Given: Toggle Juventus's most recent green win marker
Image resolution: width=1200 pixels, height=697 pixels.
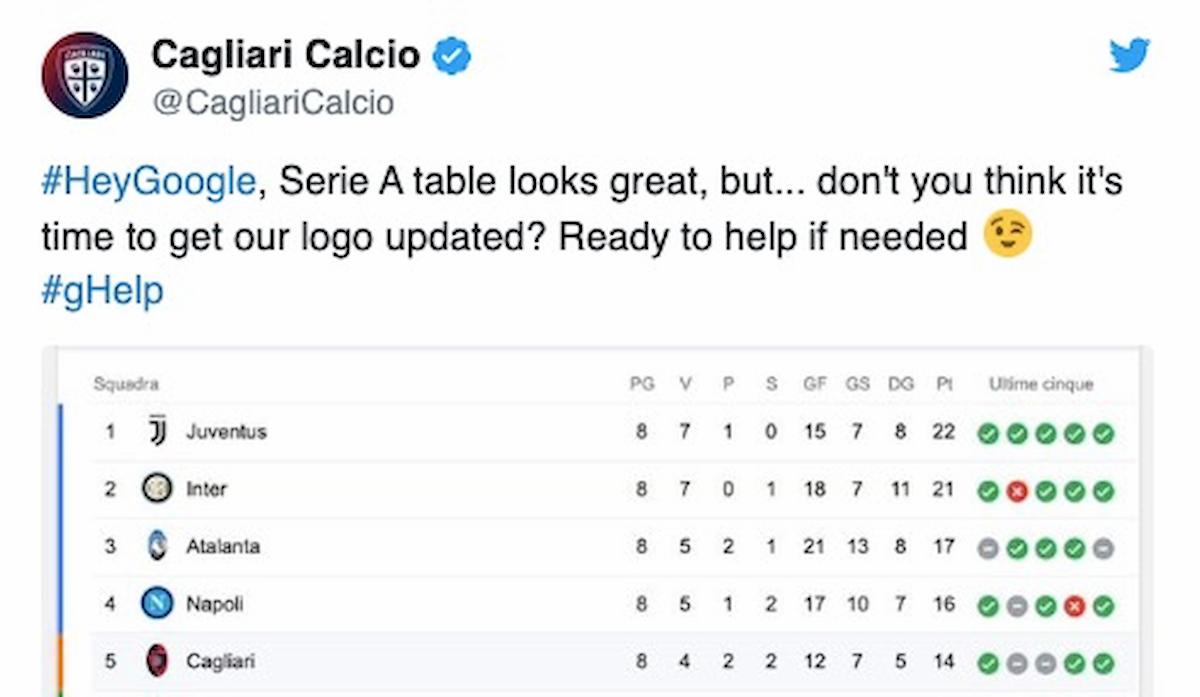Looking at the screenshot, I should [1104, 433].
